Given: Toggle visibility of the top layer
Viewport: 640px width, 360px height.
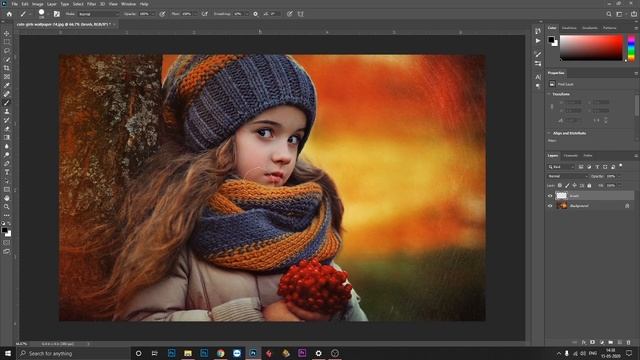Looking at the screenshot, I should tap(550, 196).
